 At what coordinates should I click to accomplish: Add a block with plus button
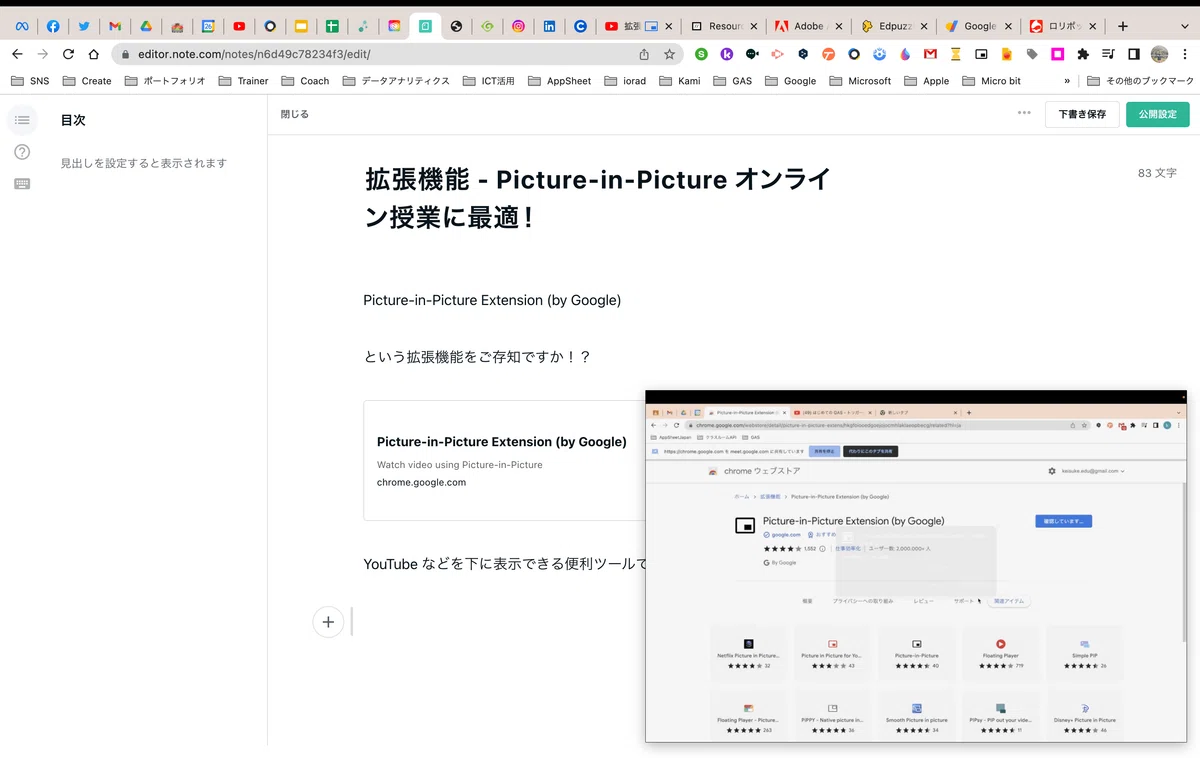pyautogui.click(x=328, y=621)
